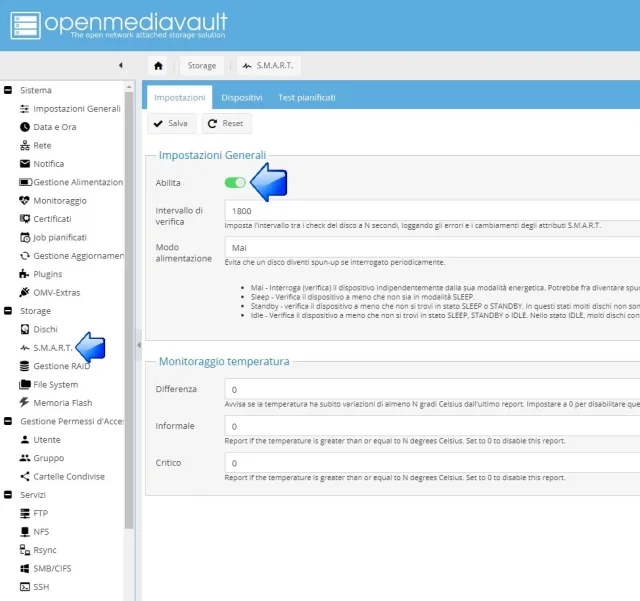
Task: Switch to the Test pianificati tab
Action: pos(306,98)
